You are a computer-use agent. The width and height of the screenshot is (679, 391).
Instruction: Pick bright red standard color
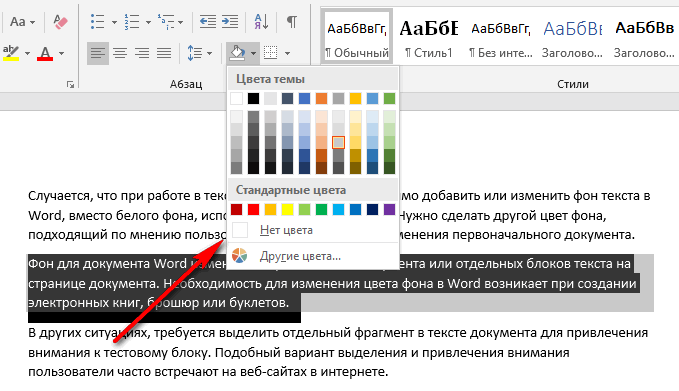(x=253, y=210)
